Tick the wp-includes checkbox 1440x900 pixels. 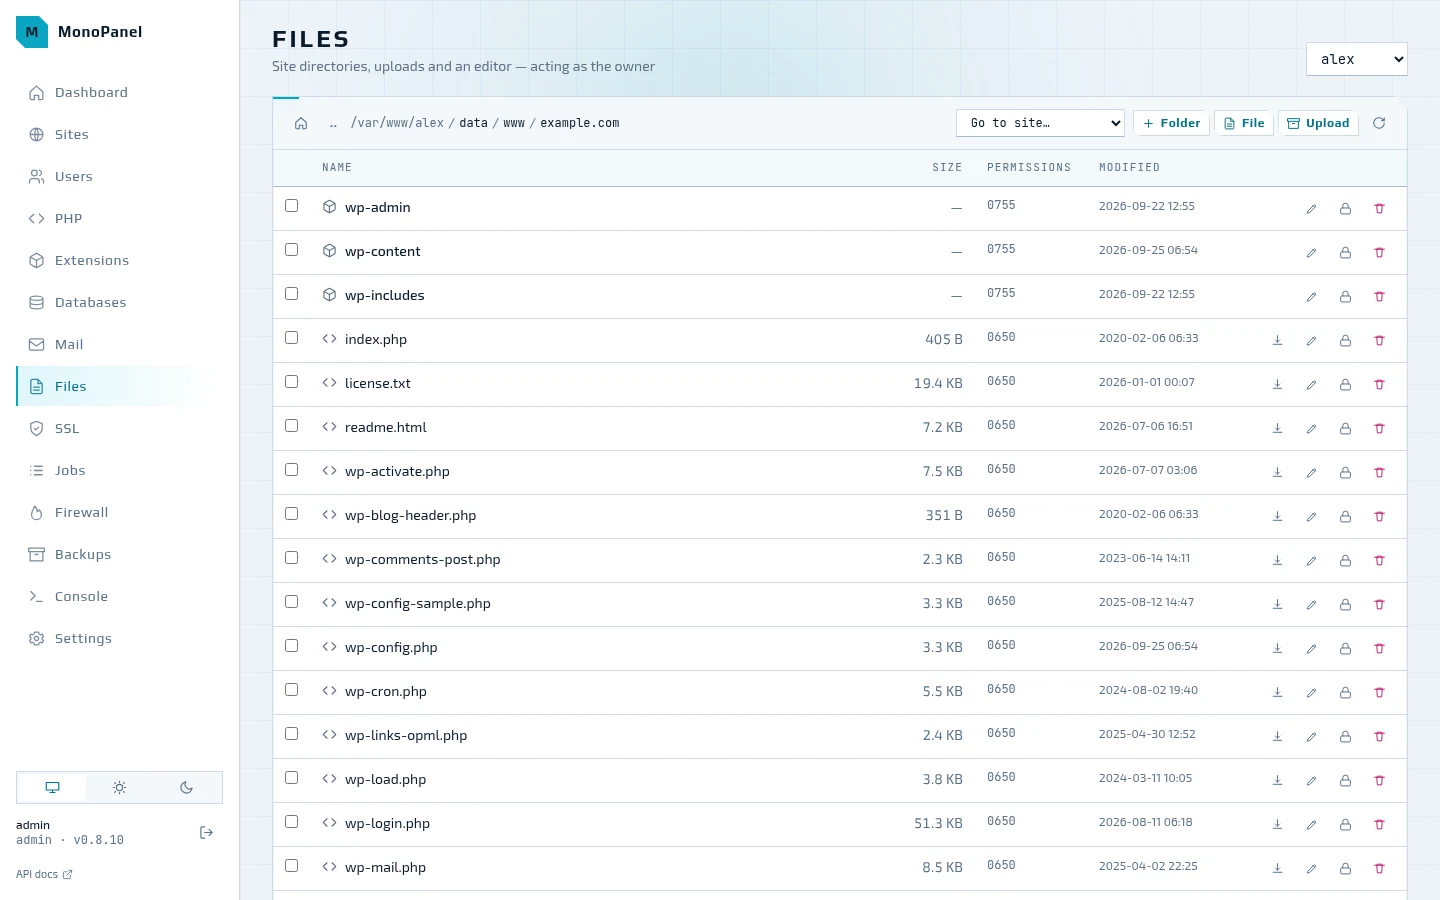click(292, 294)
